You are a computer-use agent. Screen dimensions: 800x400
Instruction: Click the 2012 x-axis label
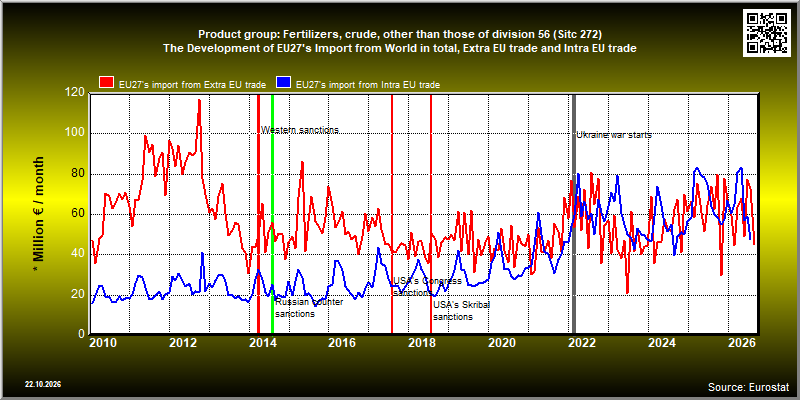point(182,343)
